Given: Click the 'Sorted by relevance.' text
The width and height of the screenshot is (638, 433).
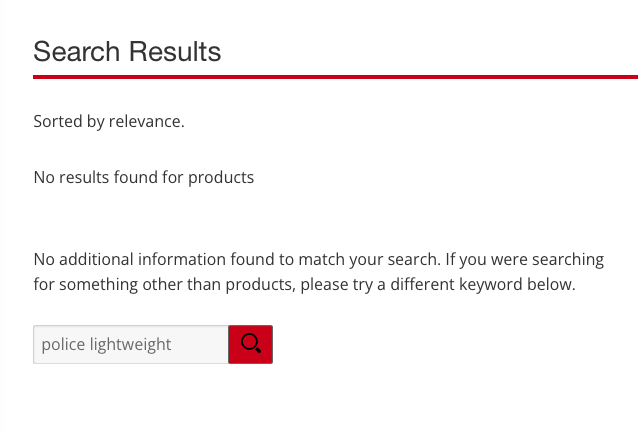Looking at the screenshot, I should point(109,121).
